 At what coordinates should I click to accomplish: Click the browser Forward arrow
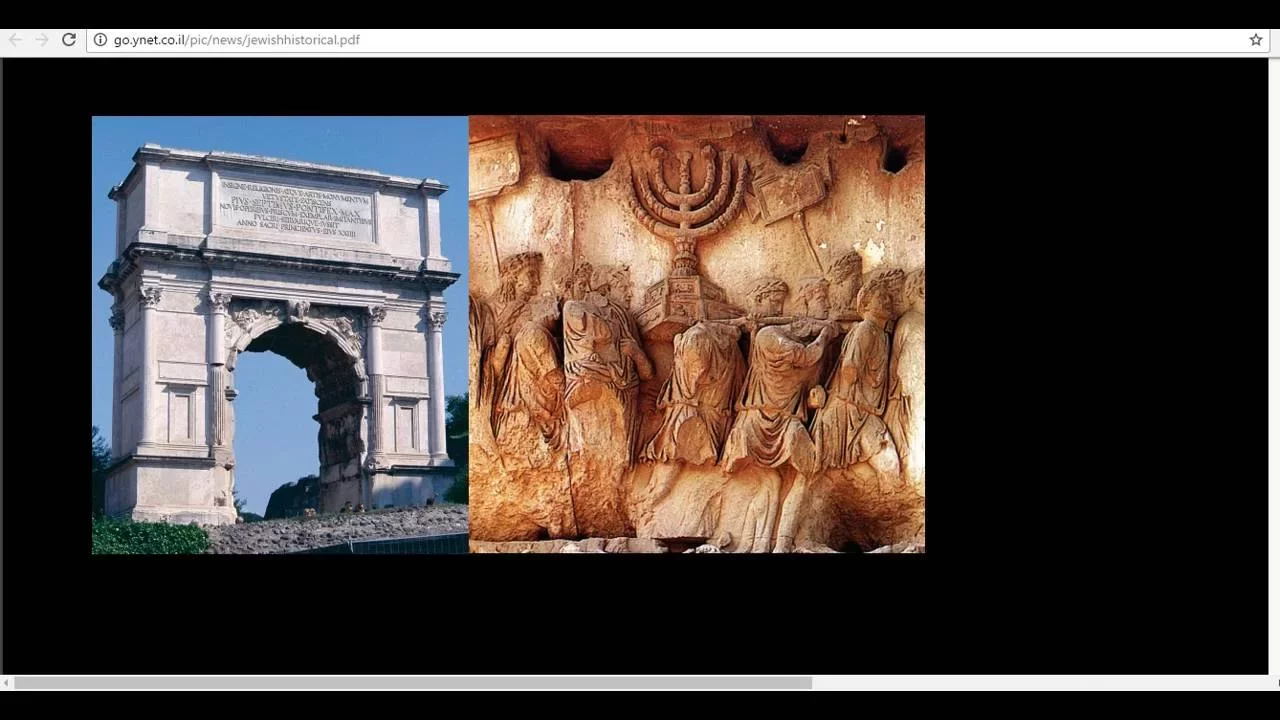coord(42,40)
